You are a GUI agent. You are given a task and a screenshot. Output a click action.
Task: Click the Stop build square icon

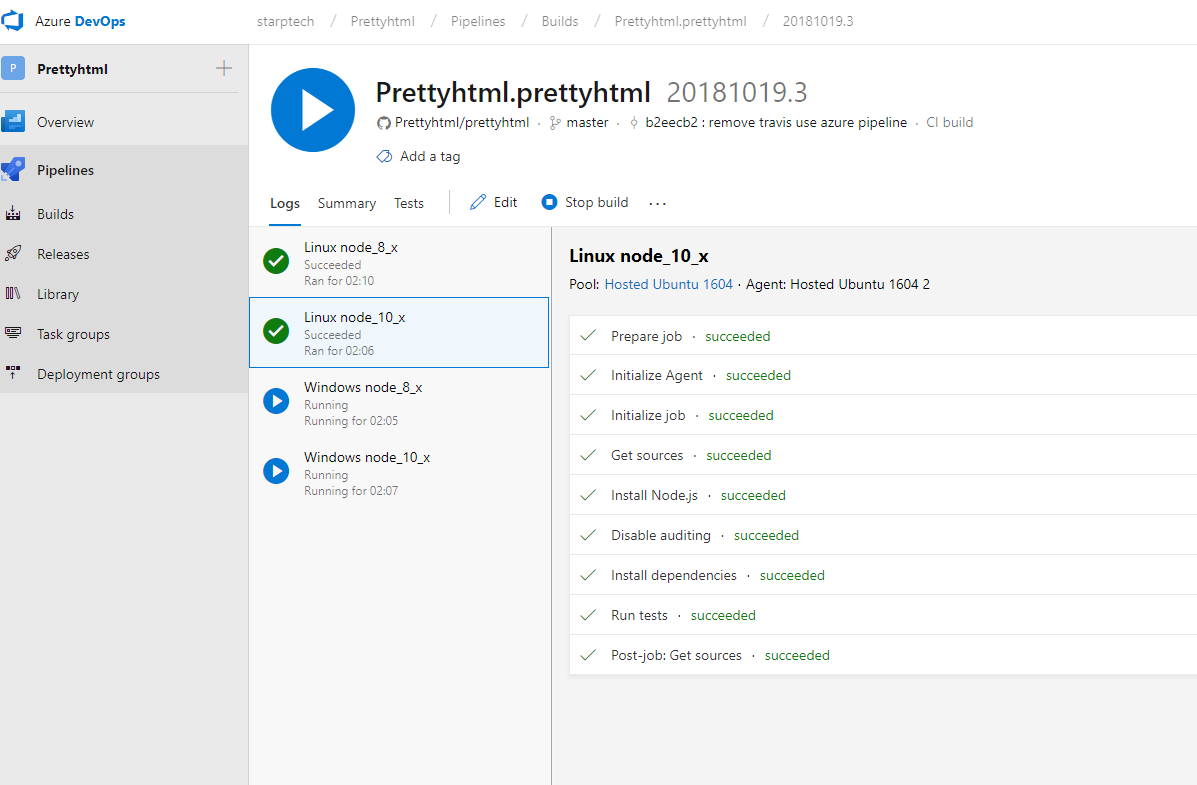click(x=550, y=202)
